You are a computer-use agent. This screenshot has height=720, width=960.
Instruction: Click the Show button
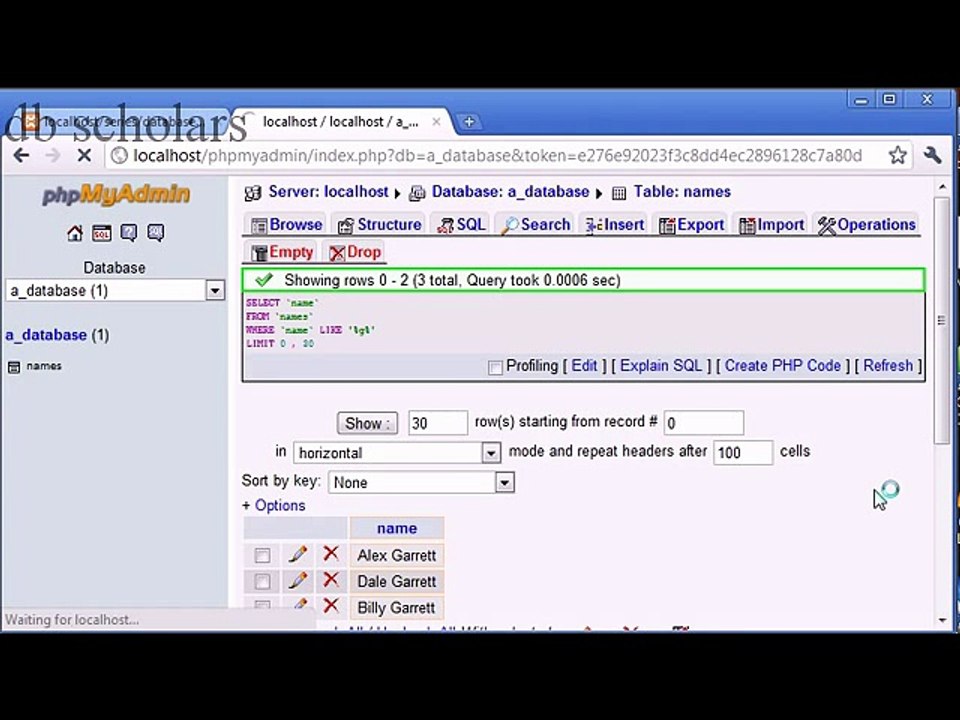(367, 423)
